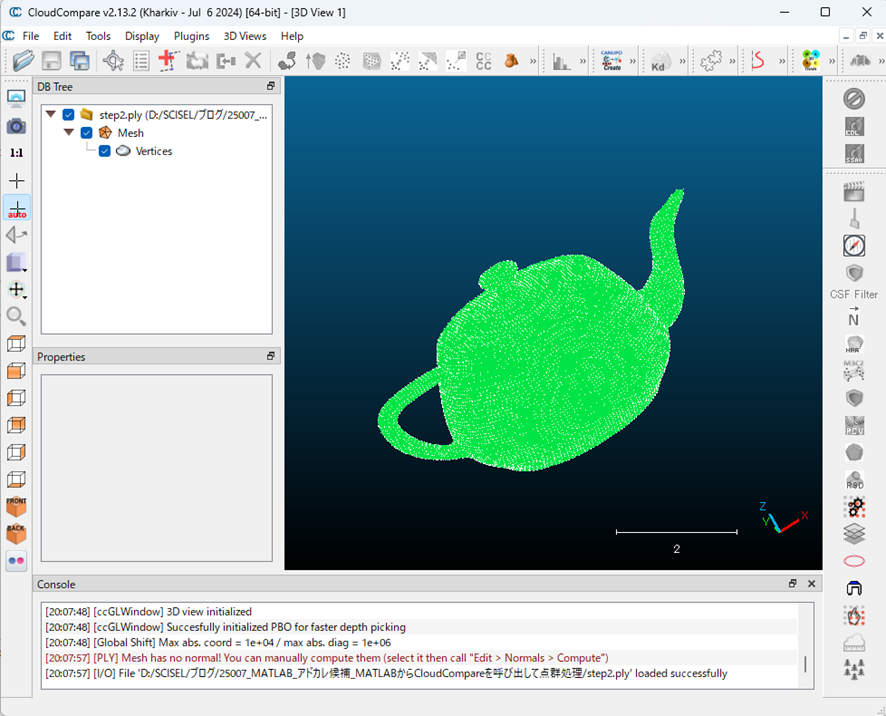Screen dimensions: 886x716
Task: Toggle the Vertices checkbox
Action: point(104,151)
